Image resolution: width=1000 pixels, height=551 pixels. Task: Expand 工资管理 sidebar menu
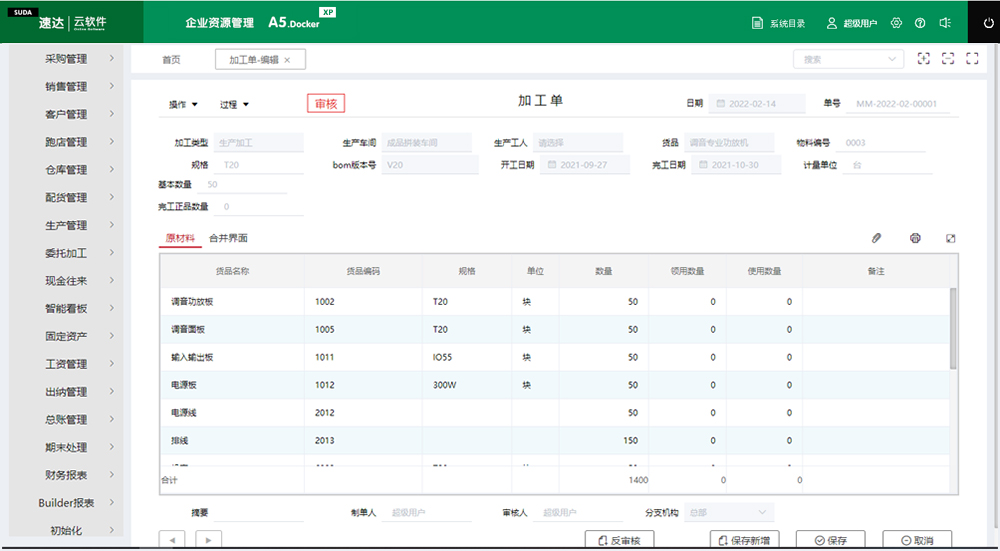tap(66, 364)
